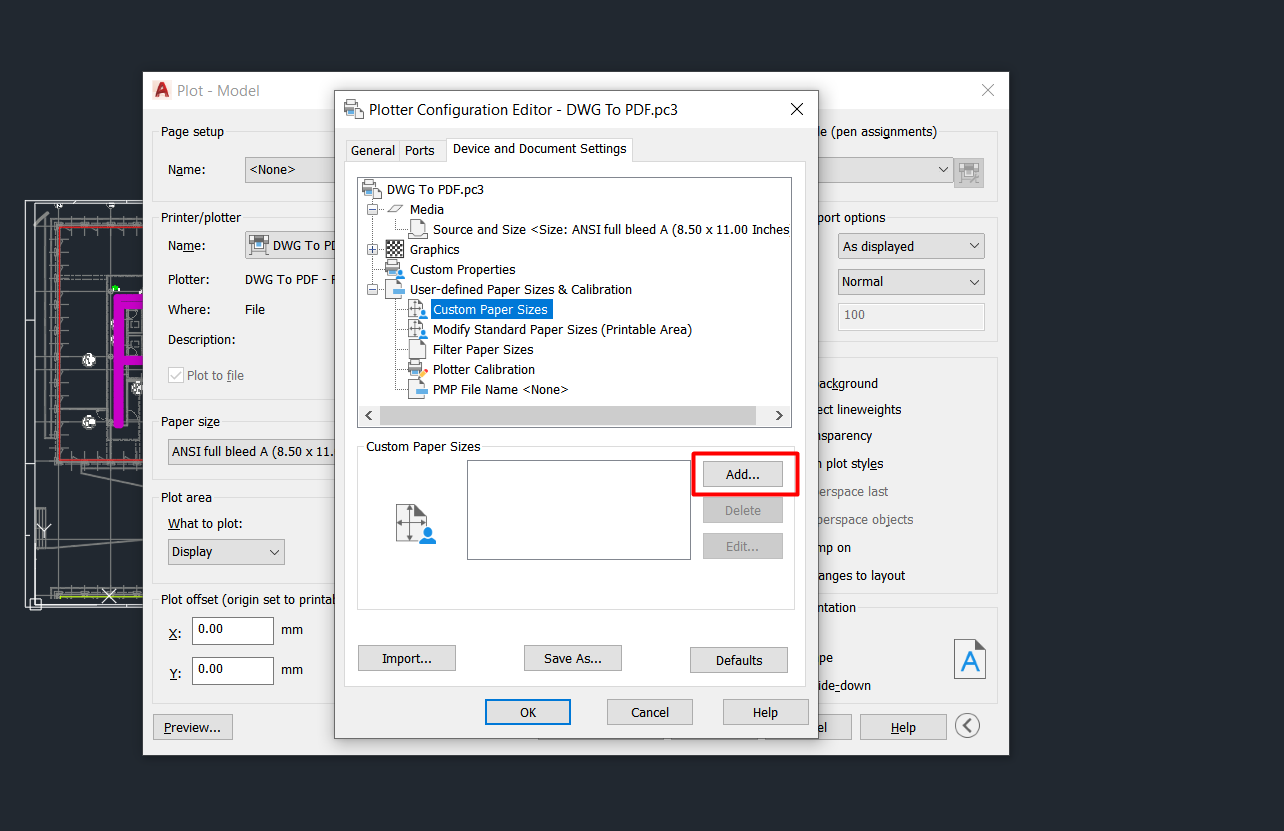Image resolution: width=1284 pixels, height=831 pixels.
Task: Click the User-defined Paper Sizes & Calibration icon
Action: point(395,289)
